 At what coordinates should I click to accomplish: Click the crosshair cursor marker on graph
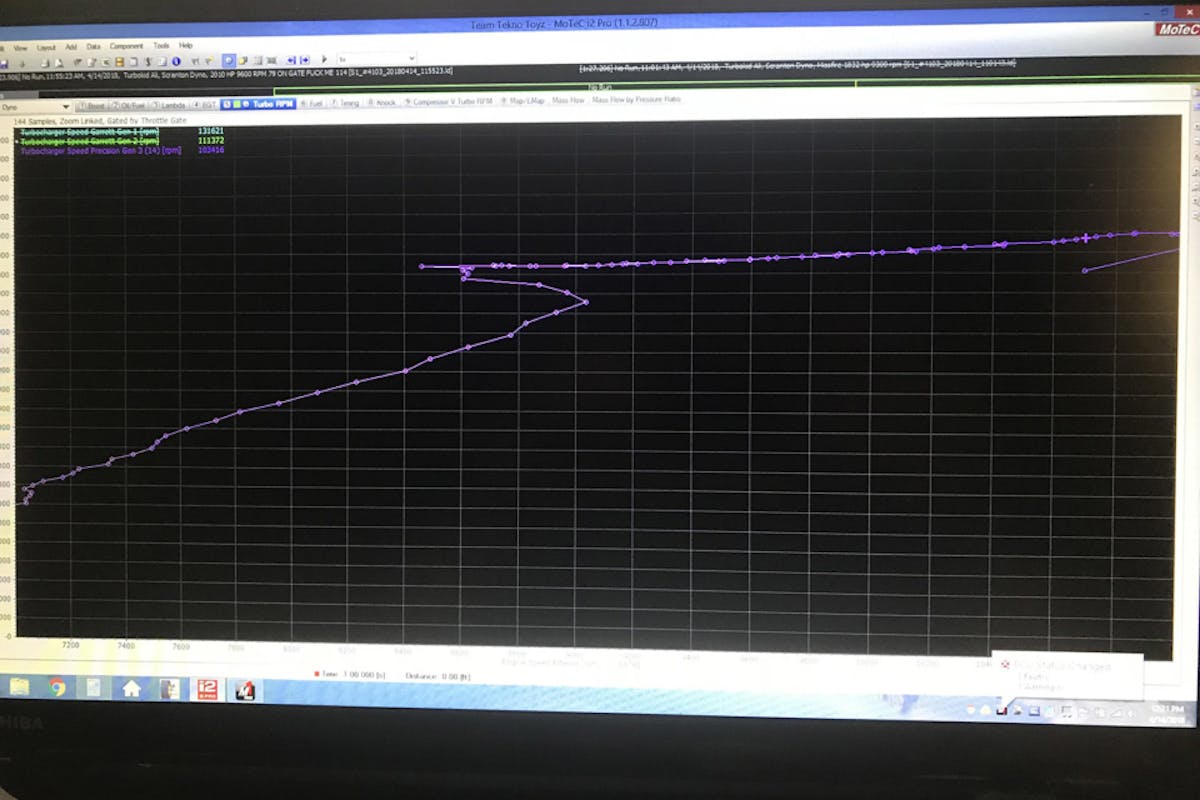tap(1085, 238)
